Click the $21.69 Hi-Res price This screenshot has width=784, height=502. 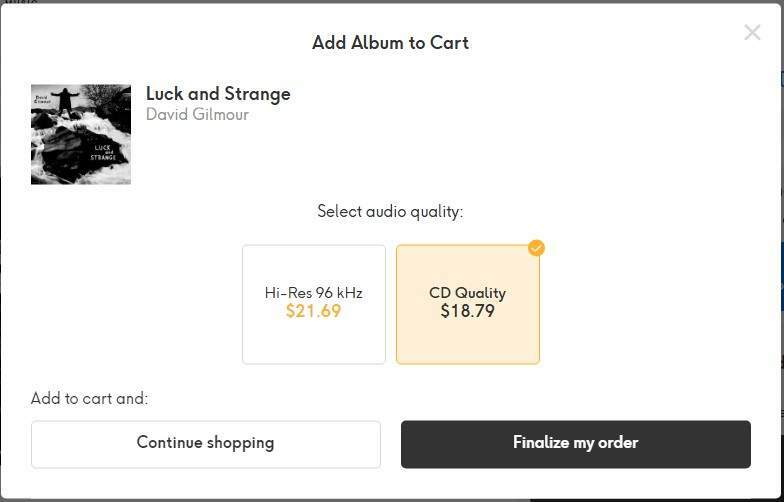tap(314, 311)
